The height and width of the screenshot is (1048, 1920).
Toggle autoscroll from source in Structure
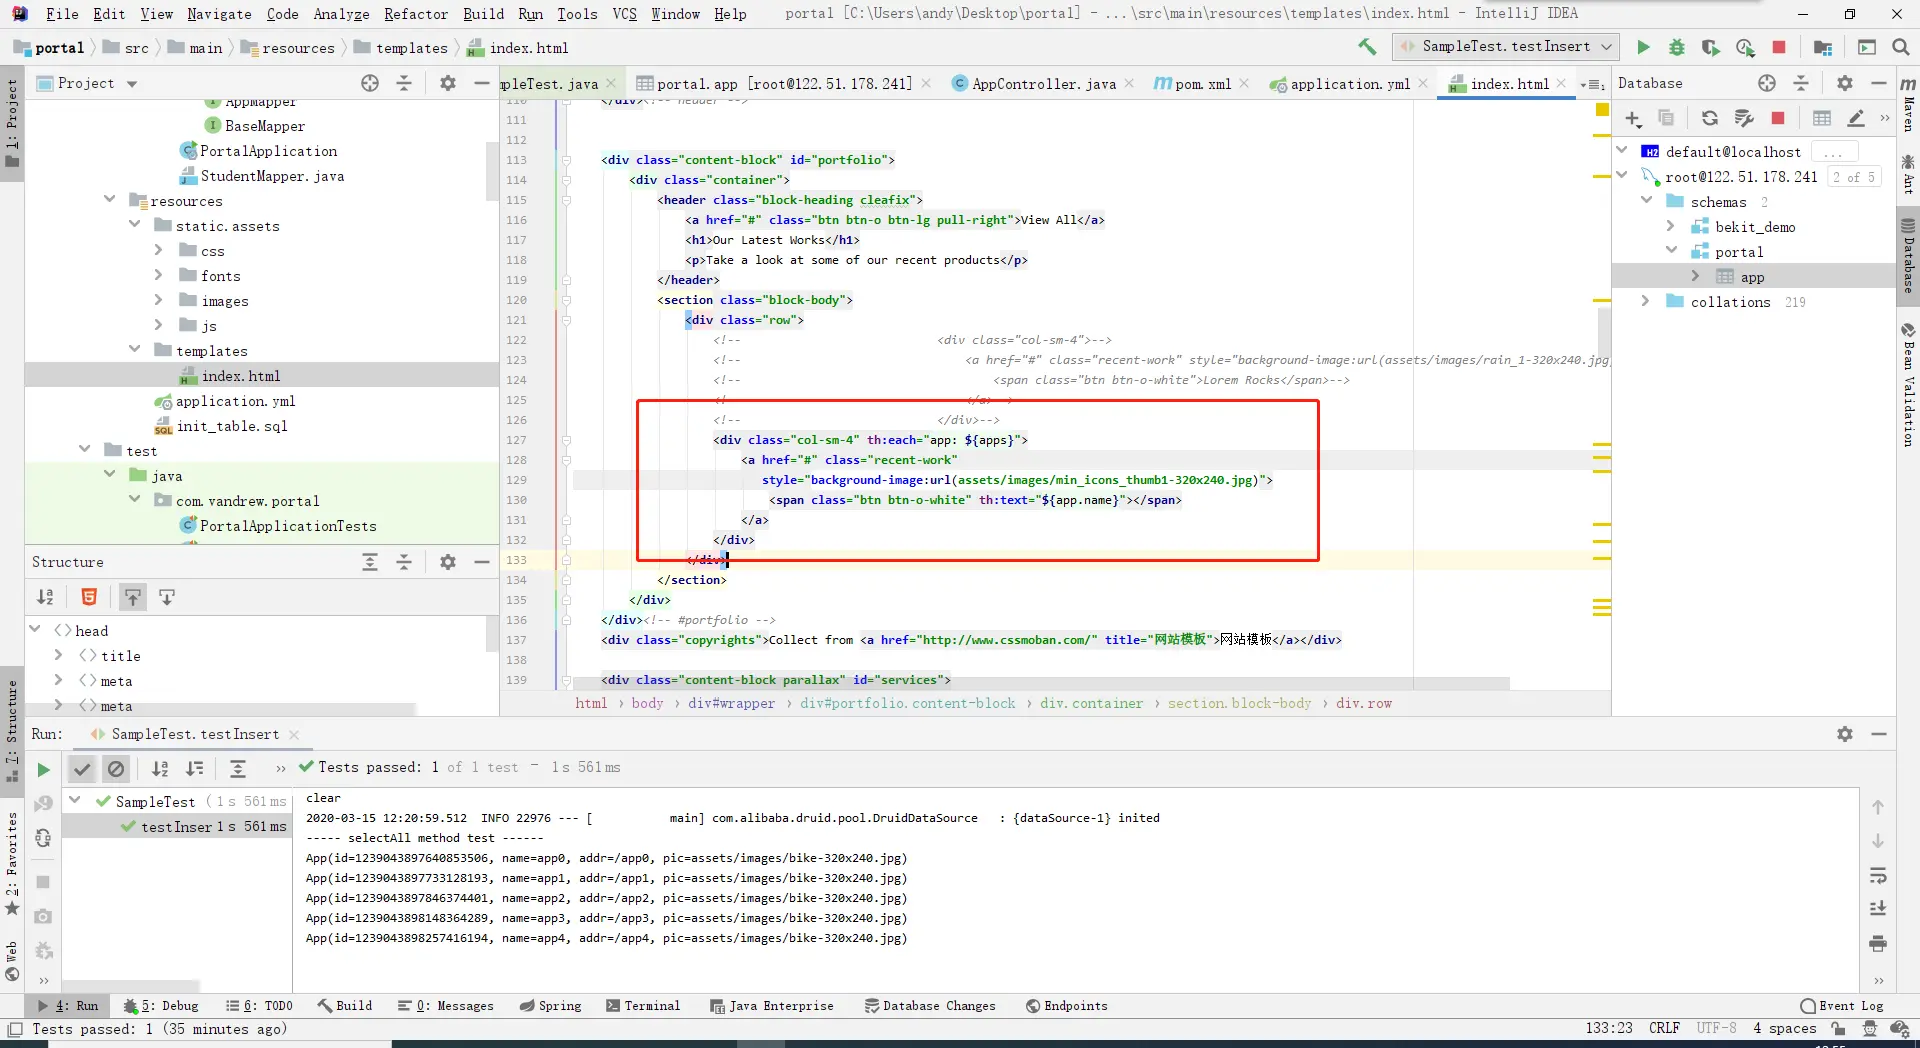(167, 597)
